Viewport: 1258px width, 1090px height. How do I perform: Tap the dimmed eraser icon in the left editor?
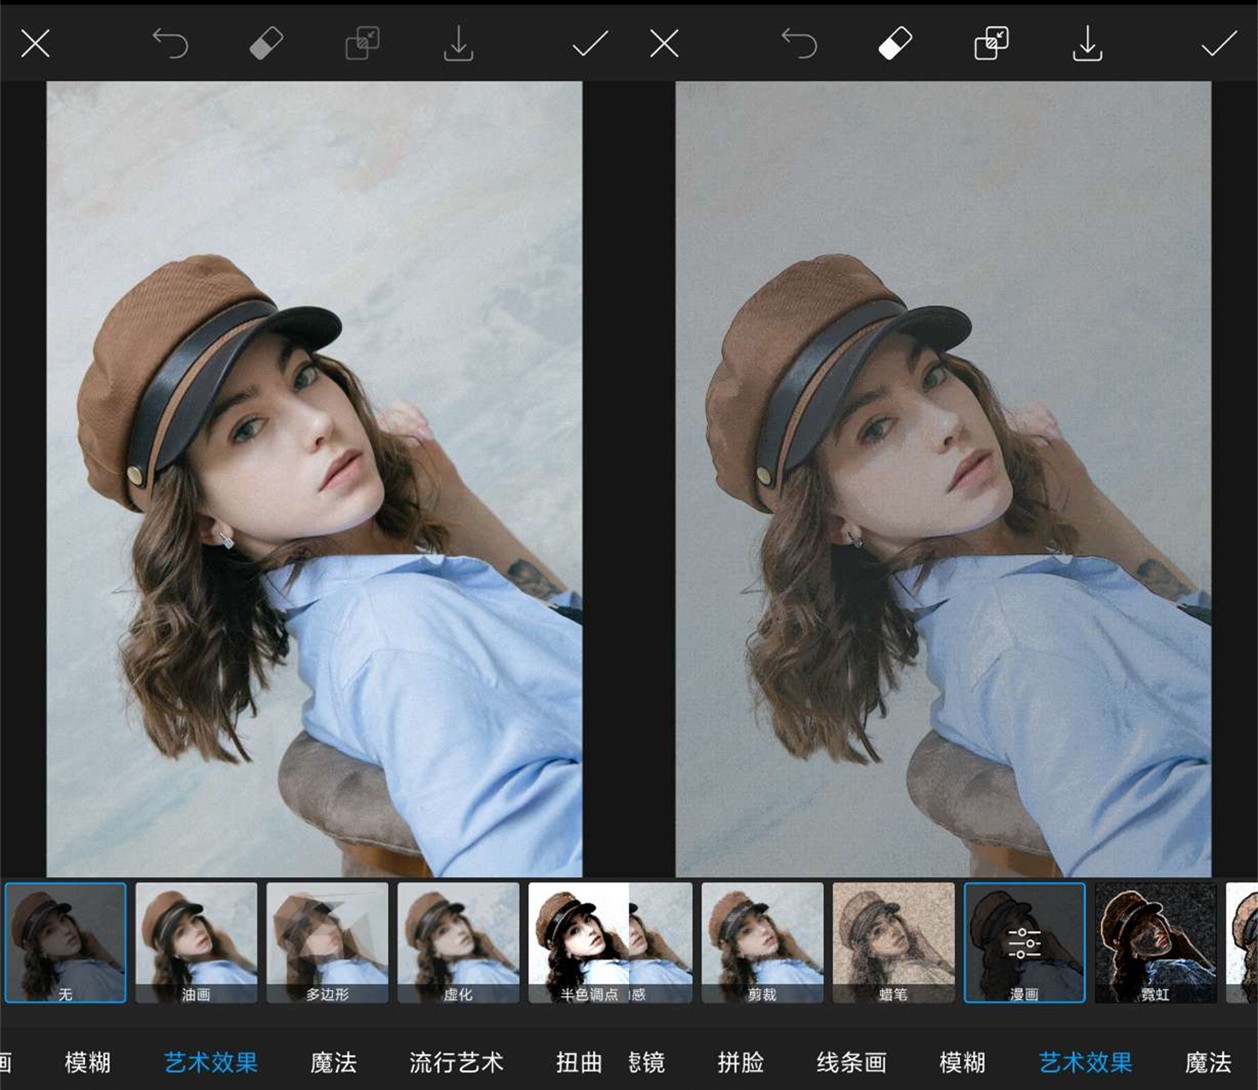[266, 44]
